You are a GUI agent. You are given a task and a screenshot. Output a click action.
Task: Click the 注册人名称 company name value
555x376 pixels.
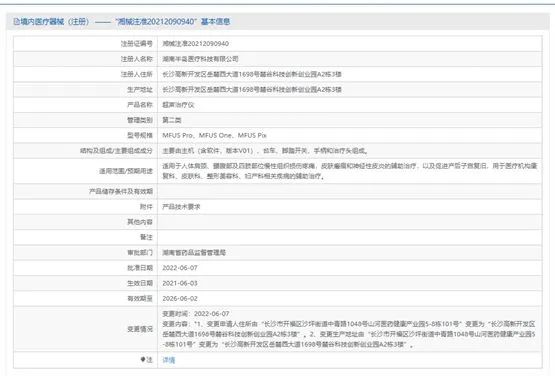click(200, 59)
